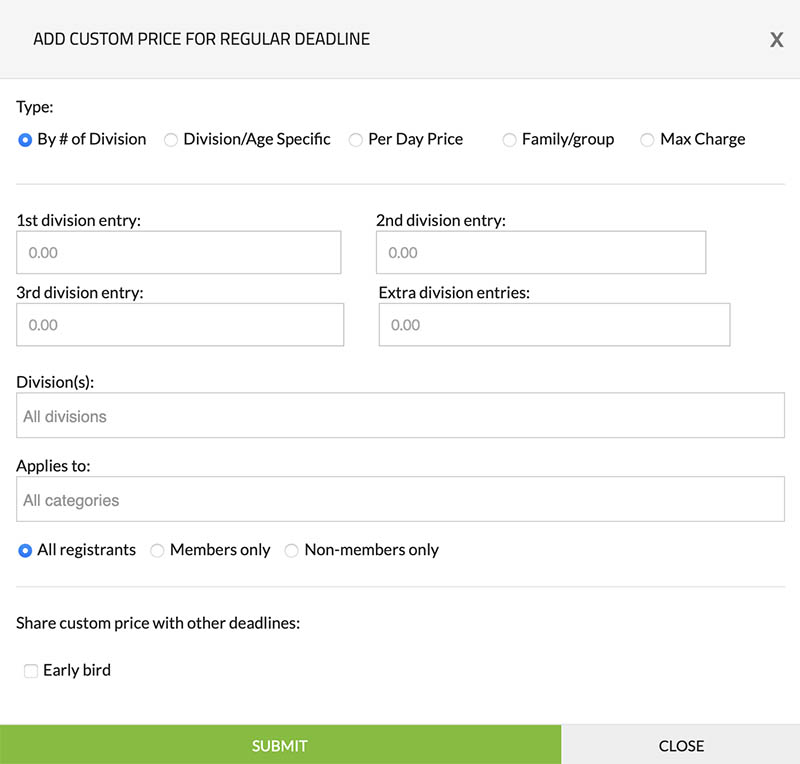Click the Add Custom Price dialog title
This screenshot has width=800, height=764.
[x=201, y=39]
